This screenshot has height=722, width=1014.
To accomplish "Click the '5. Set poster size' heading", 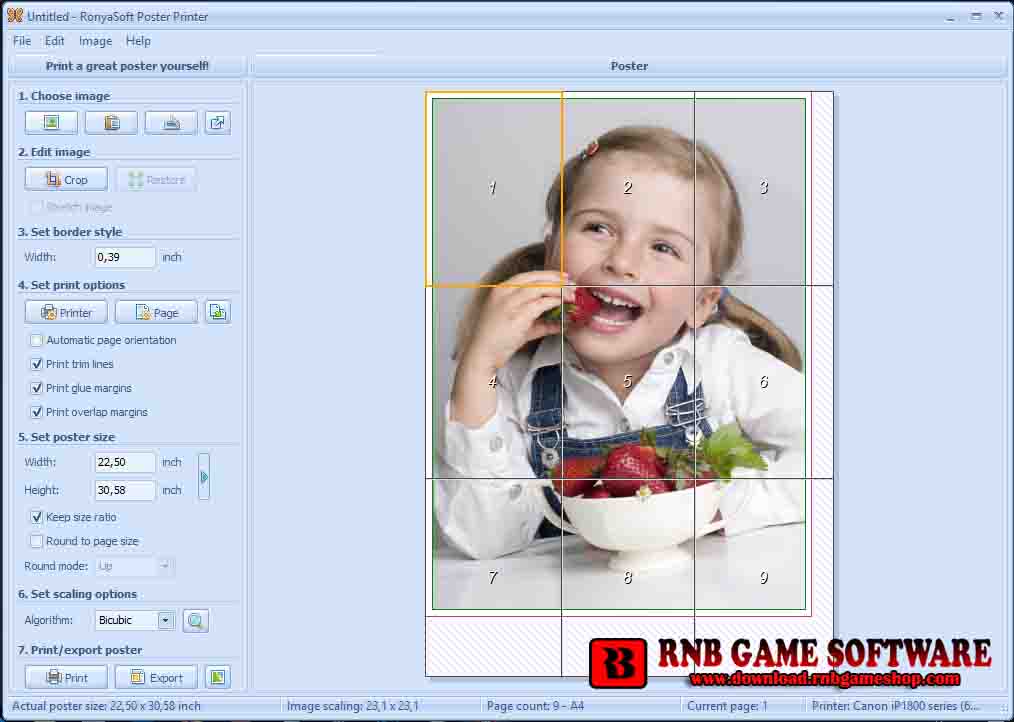I will (66, 437).
